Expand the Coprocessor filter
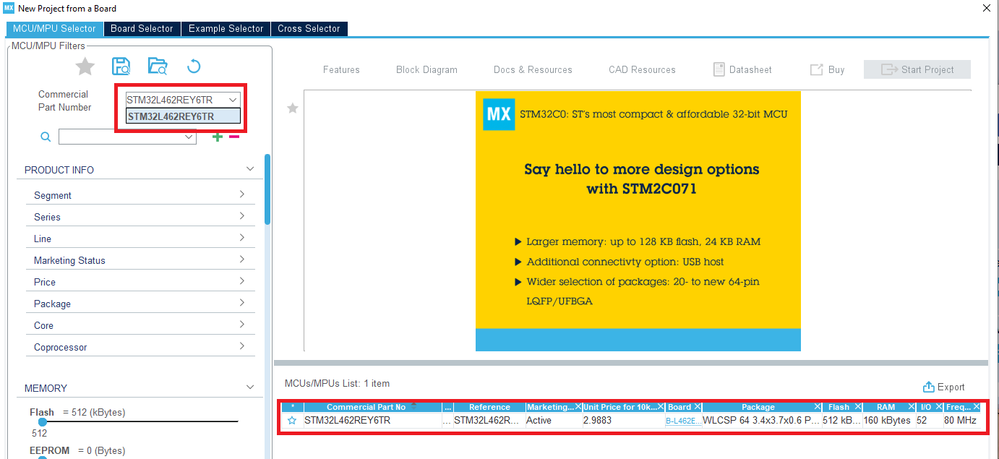 pos(242,346)
